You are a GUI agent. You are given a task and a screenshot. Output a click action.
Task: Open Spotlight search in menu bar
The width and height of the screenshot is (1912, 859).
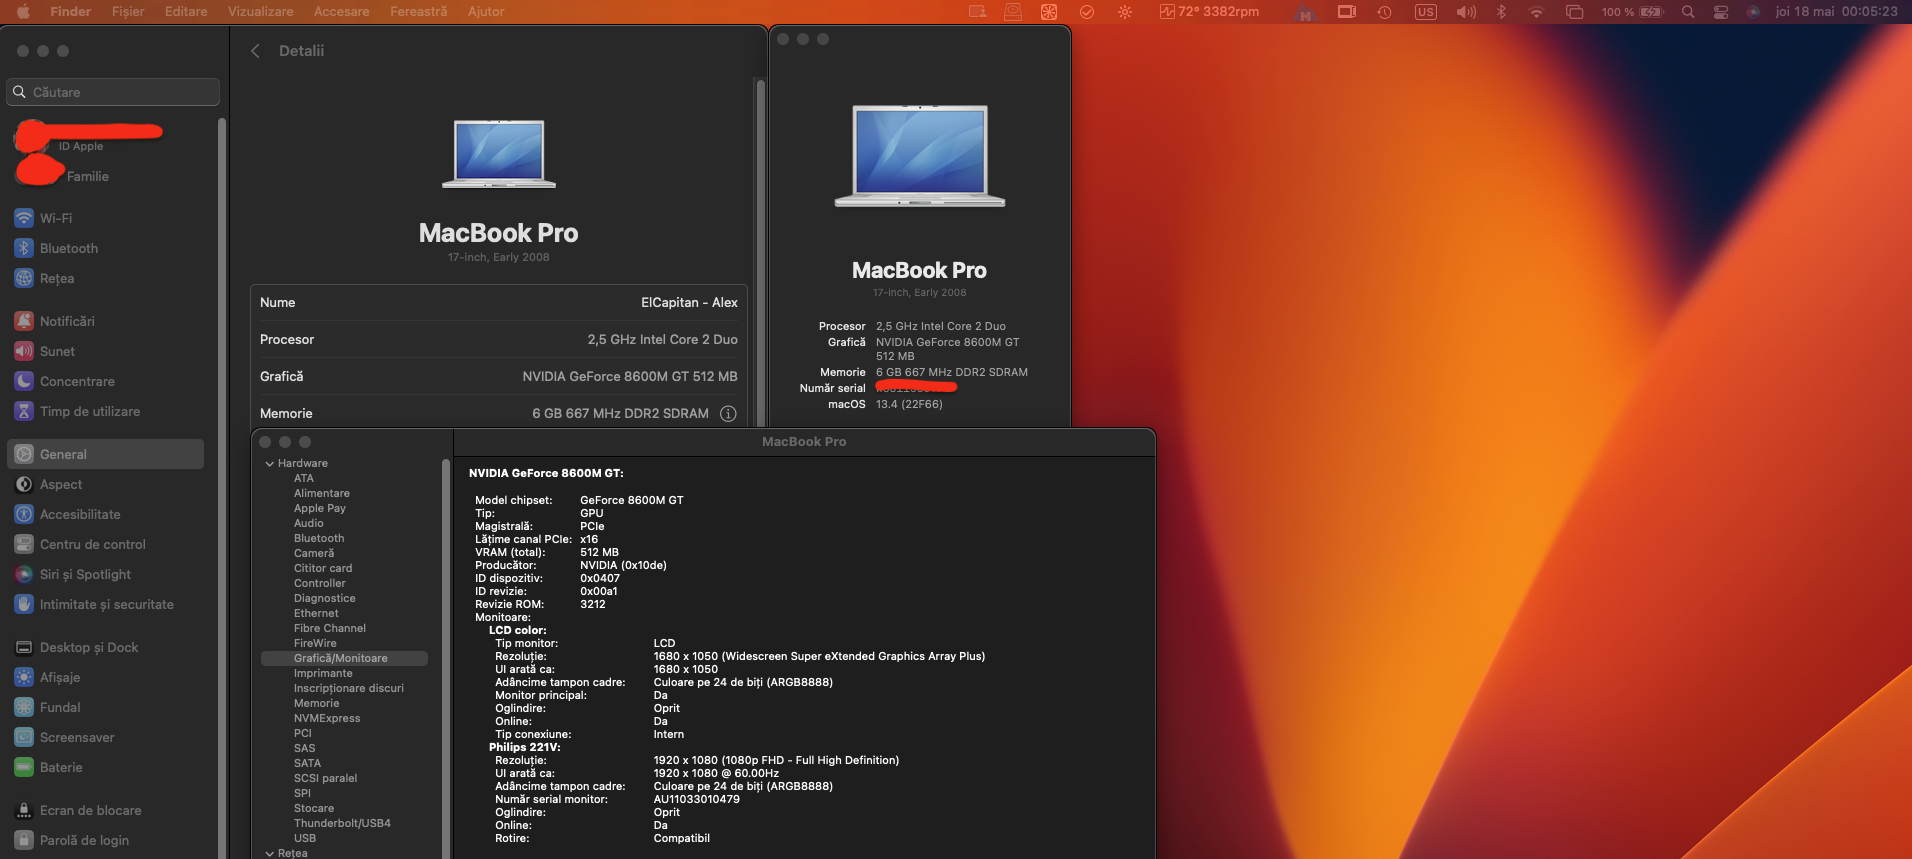click(x=1688, y=12)
